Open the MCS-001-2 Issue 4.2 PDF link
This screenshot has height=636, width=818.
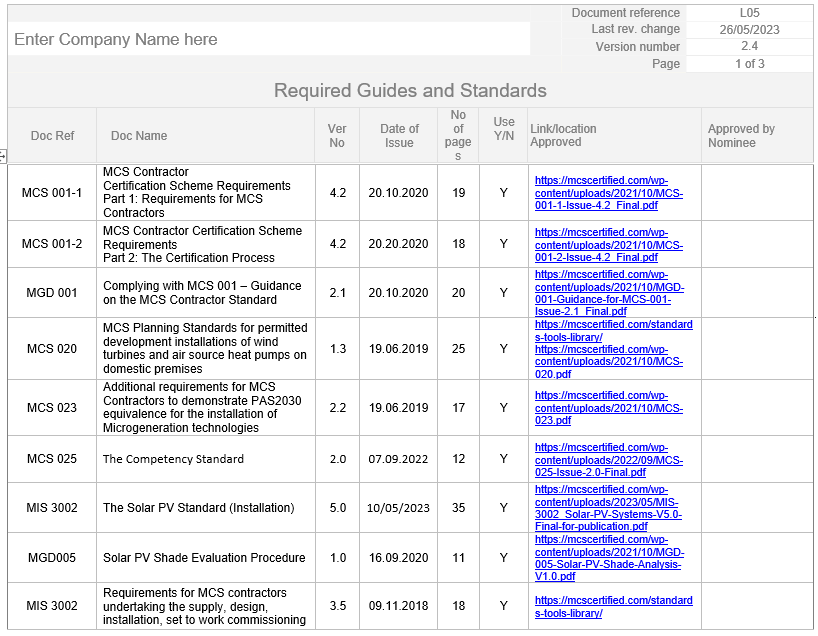click(608, 244)
